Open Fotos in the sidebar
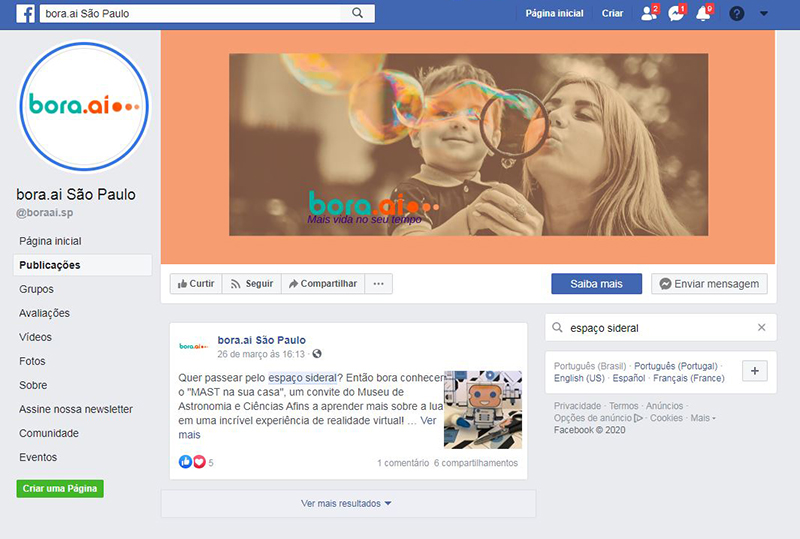The height and width of the screenshot is (539, 800). 32,361
